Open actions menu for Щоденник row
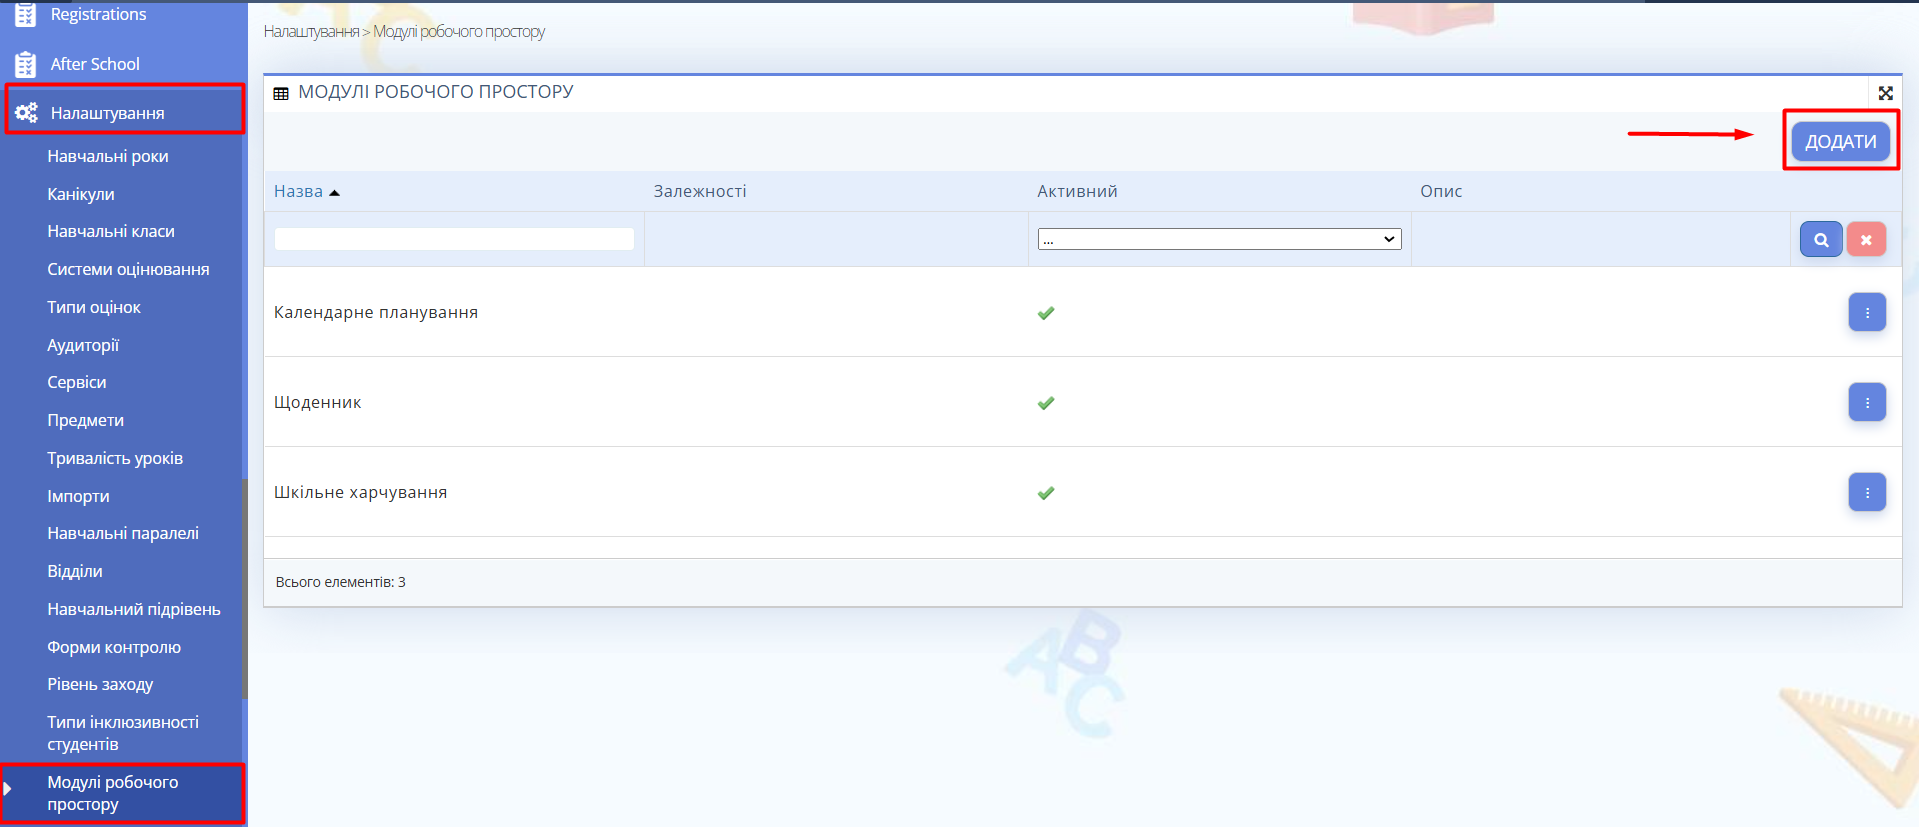Screen dimensions: 1919x827 [1866, 403]
